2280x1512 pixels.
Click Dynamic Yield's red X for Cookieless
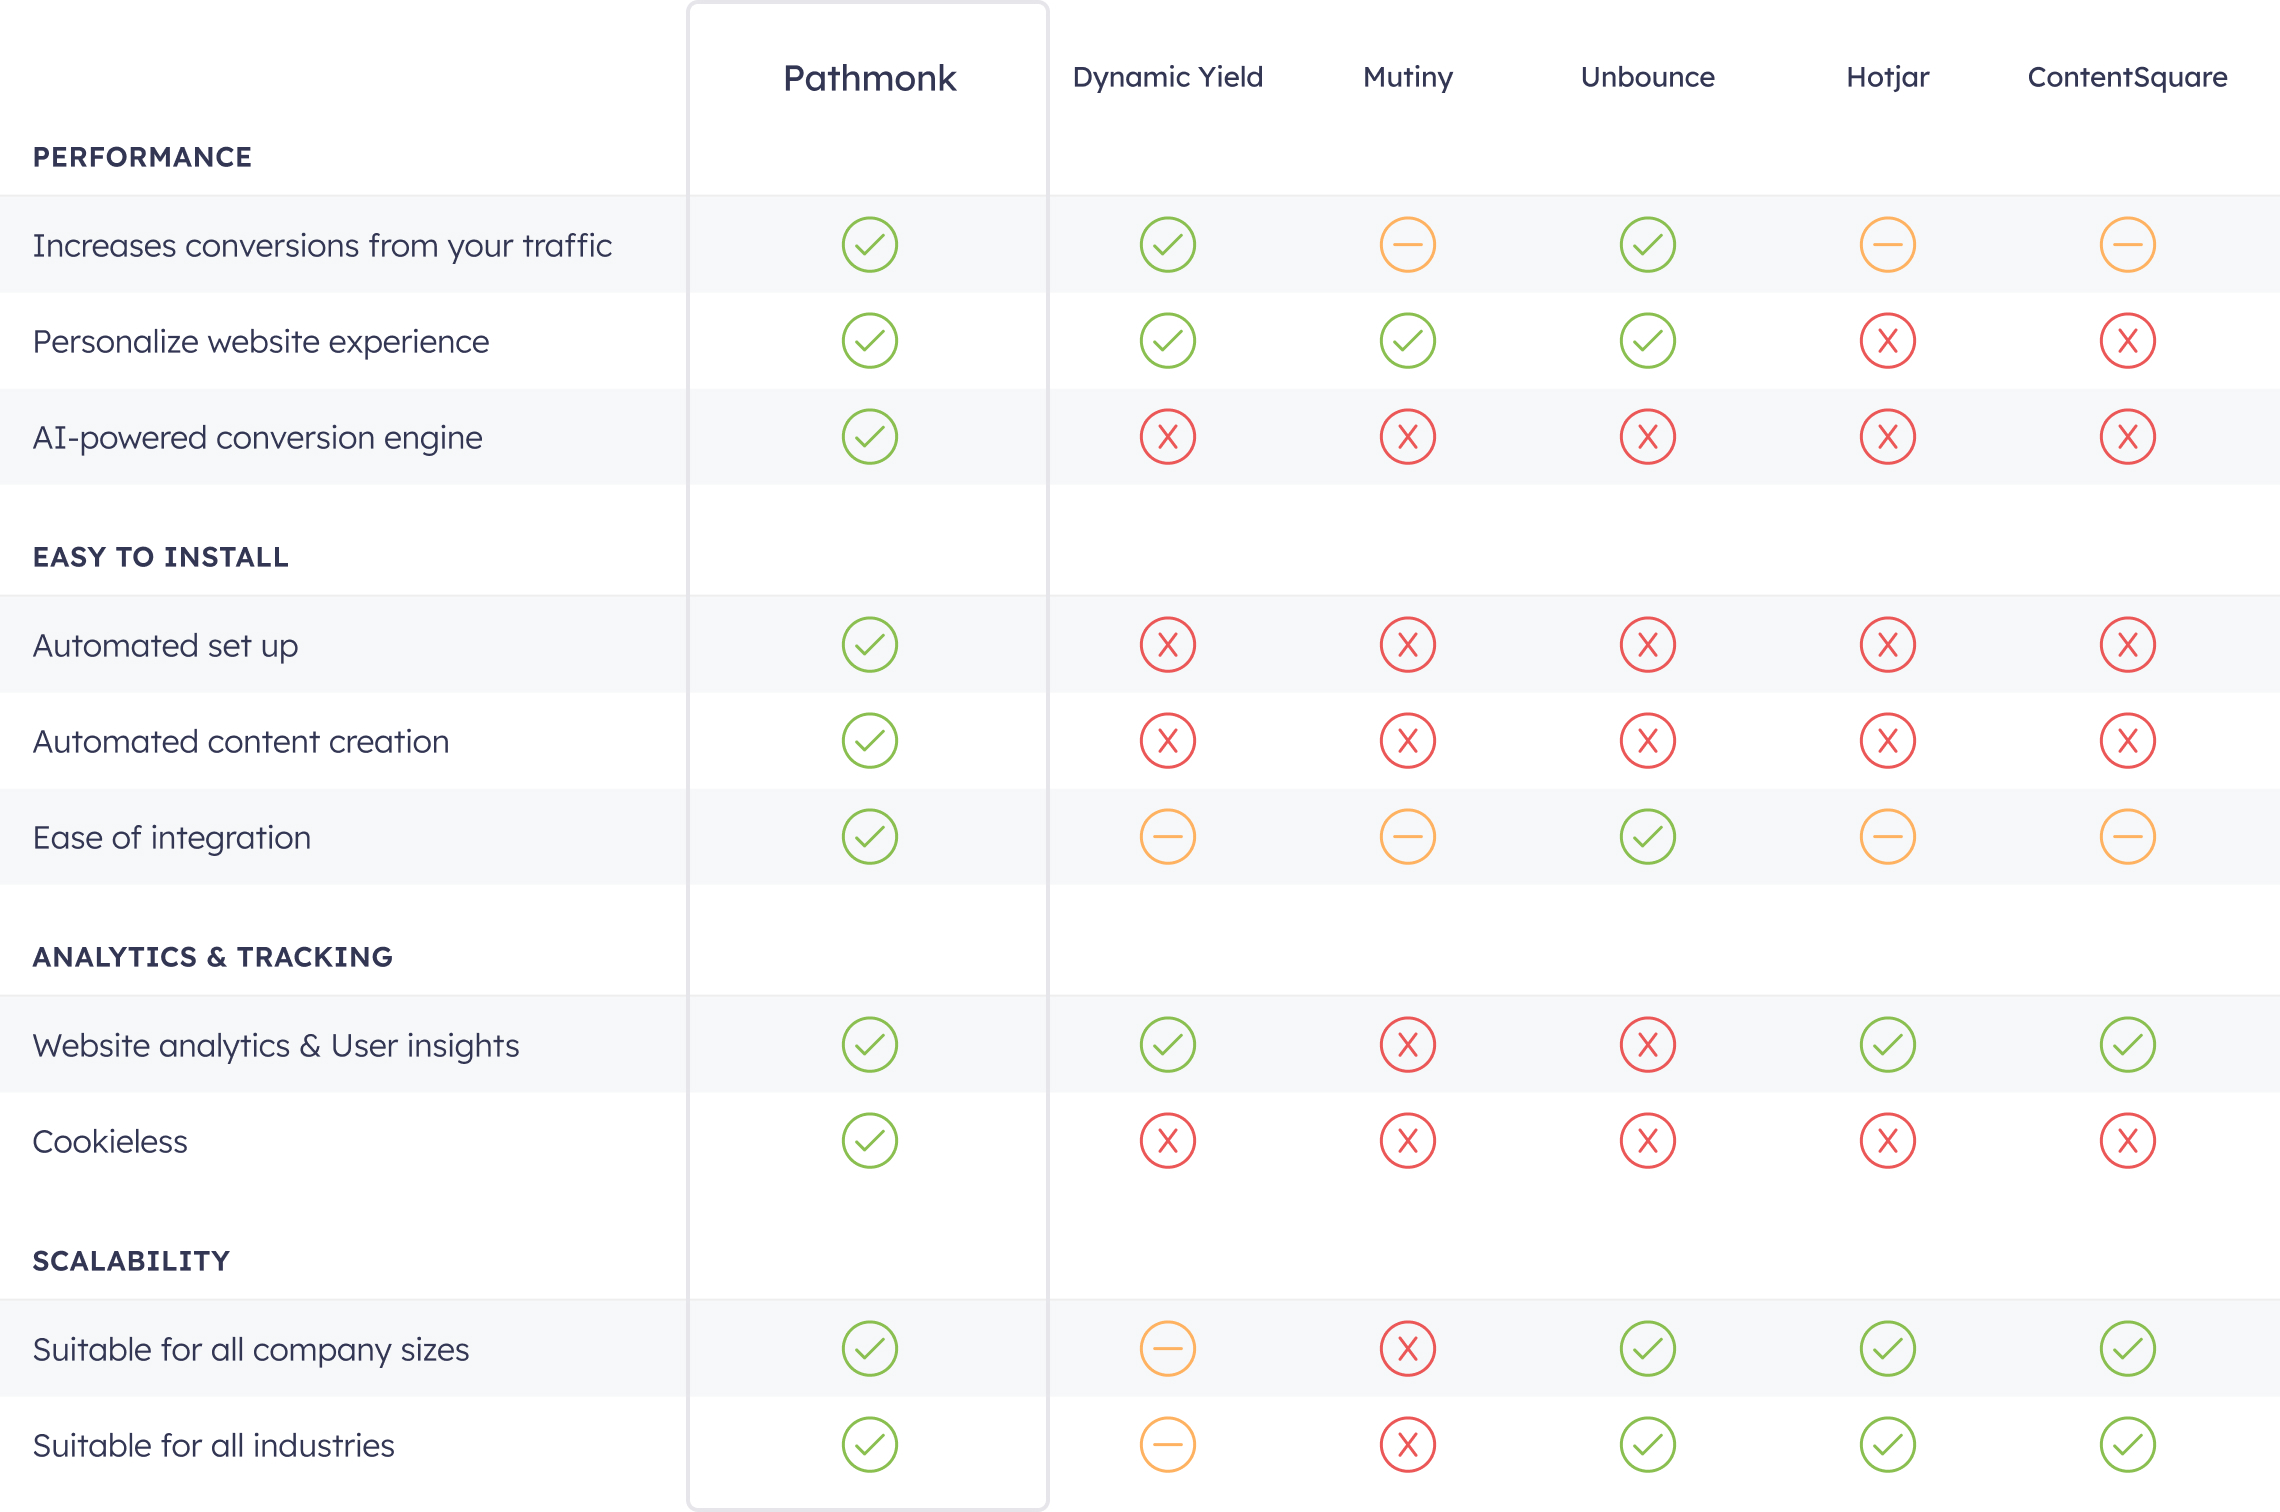coord(1167,1141)
